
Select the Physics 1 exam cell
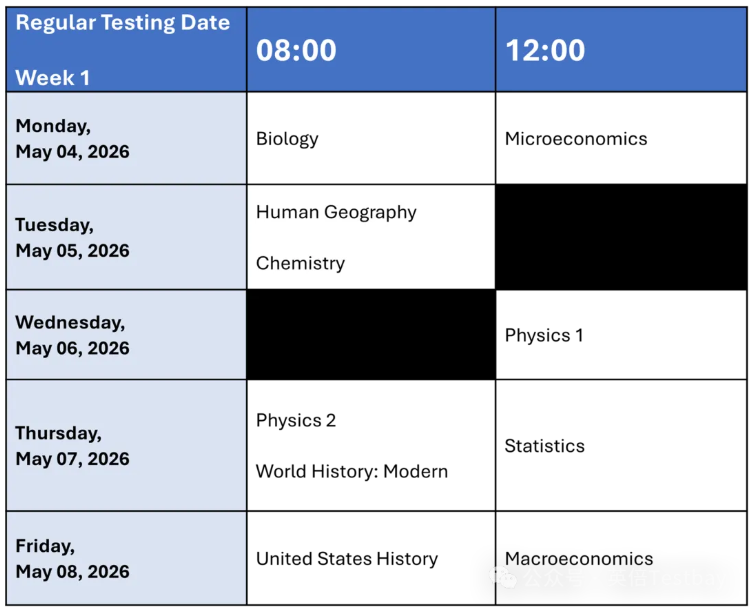point(544,335)
